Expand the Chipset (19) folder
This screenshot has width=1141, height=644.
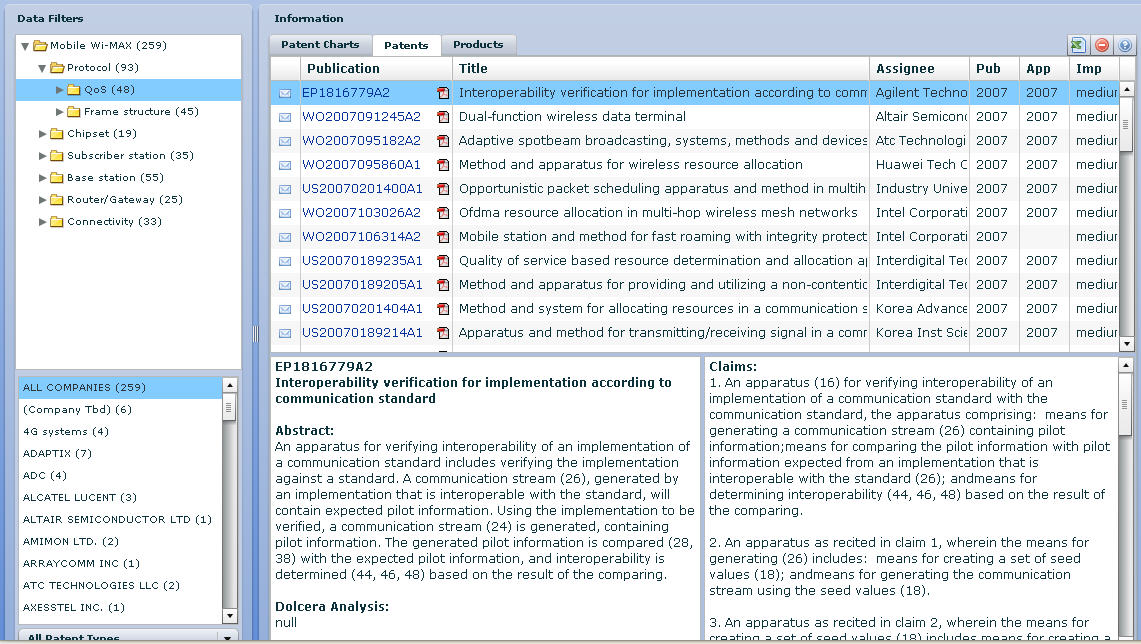point(43,134)
